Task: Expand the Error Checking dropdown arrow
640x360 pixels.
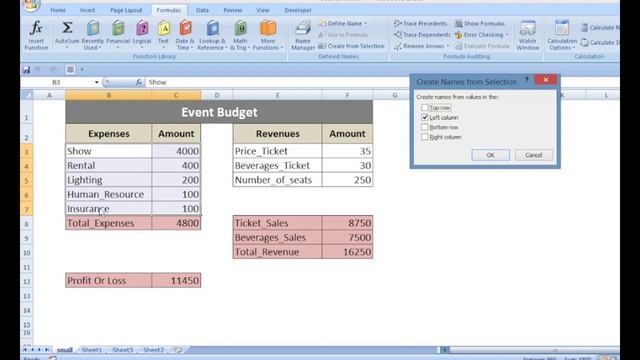Action: [507, 35]
